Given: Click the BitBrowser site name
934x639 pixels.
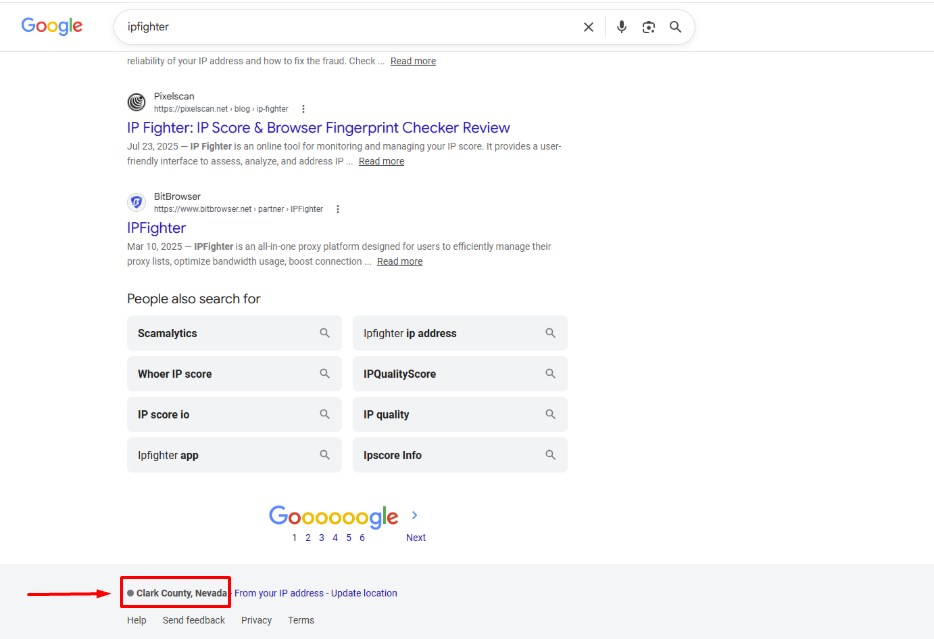Looking at the screenshot, I should coord(177,196).
